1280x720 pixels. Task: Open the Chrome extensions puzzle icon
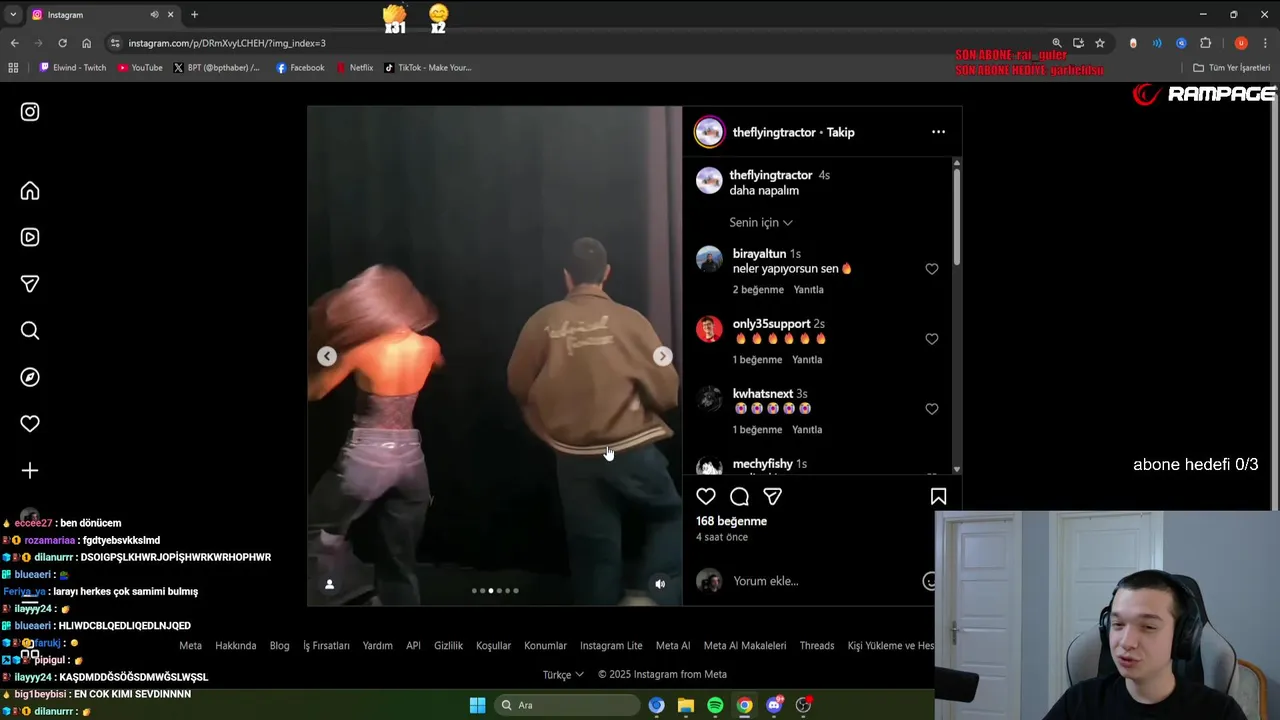tap(1205, 43)
